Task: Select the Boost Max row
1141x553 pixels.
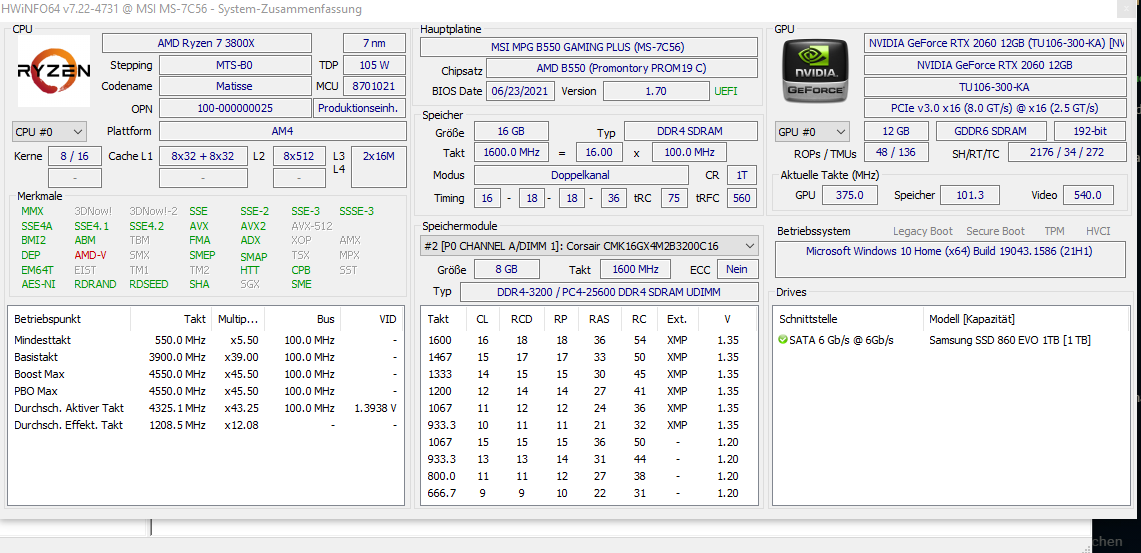Action: (x=206, y=374)
